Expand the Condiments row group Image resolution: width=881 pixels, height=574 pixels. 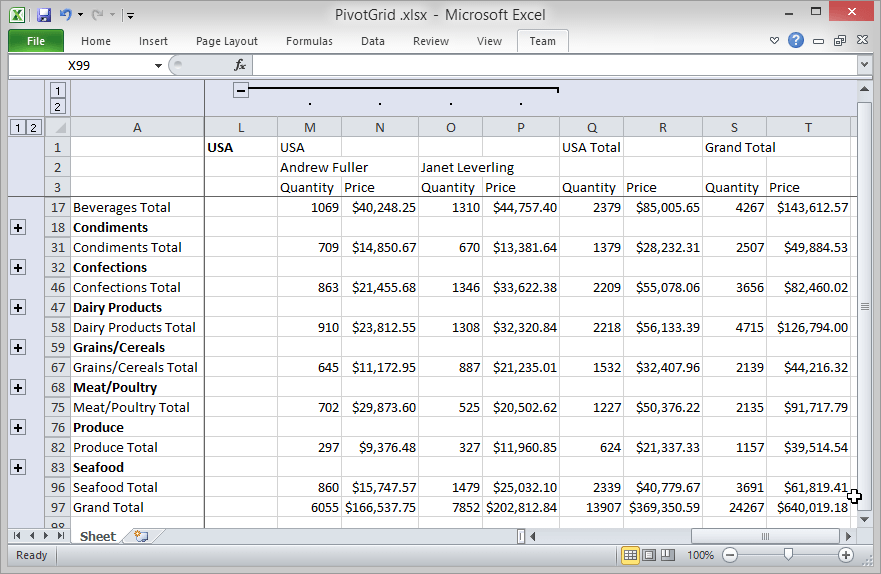click(x=17, y=227)
